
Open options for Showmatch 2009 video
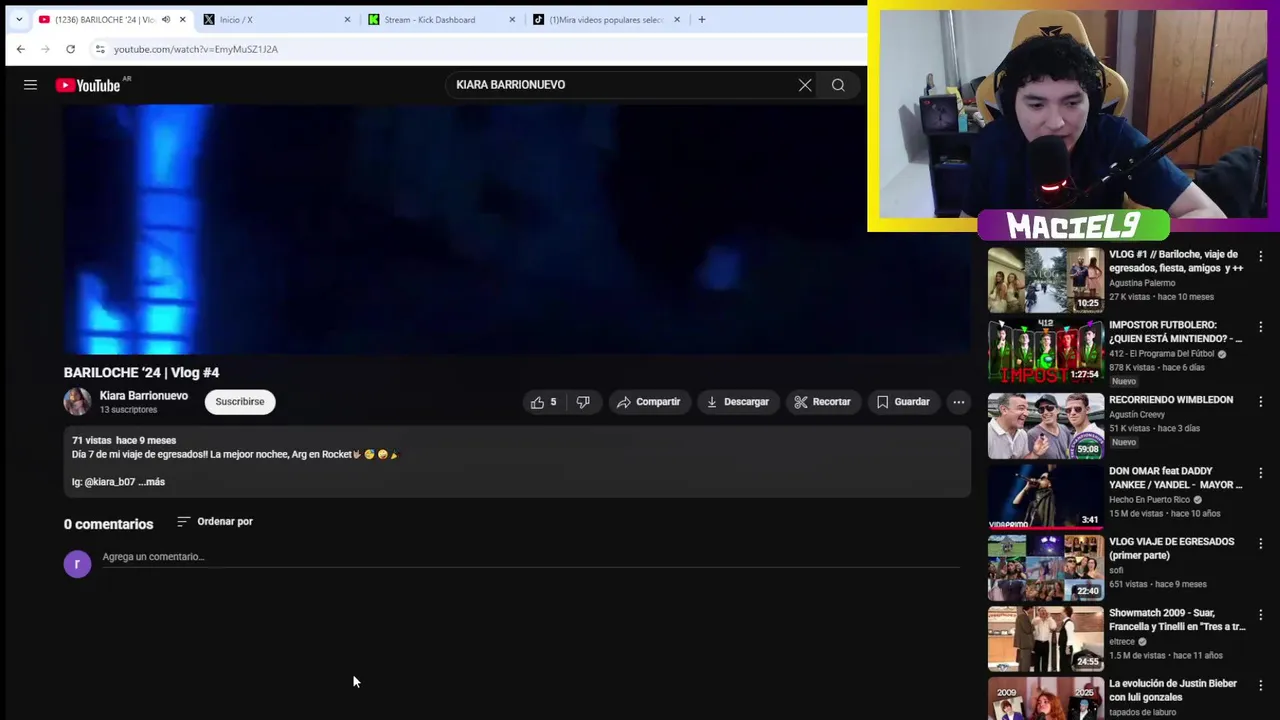(x=1260, y=614)
